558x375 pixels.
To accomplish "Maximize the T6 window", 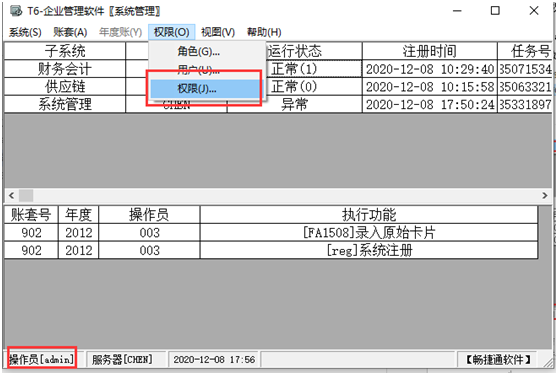I will click(x=495, y=11).
